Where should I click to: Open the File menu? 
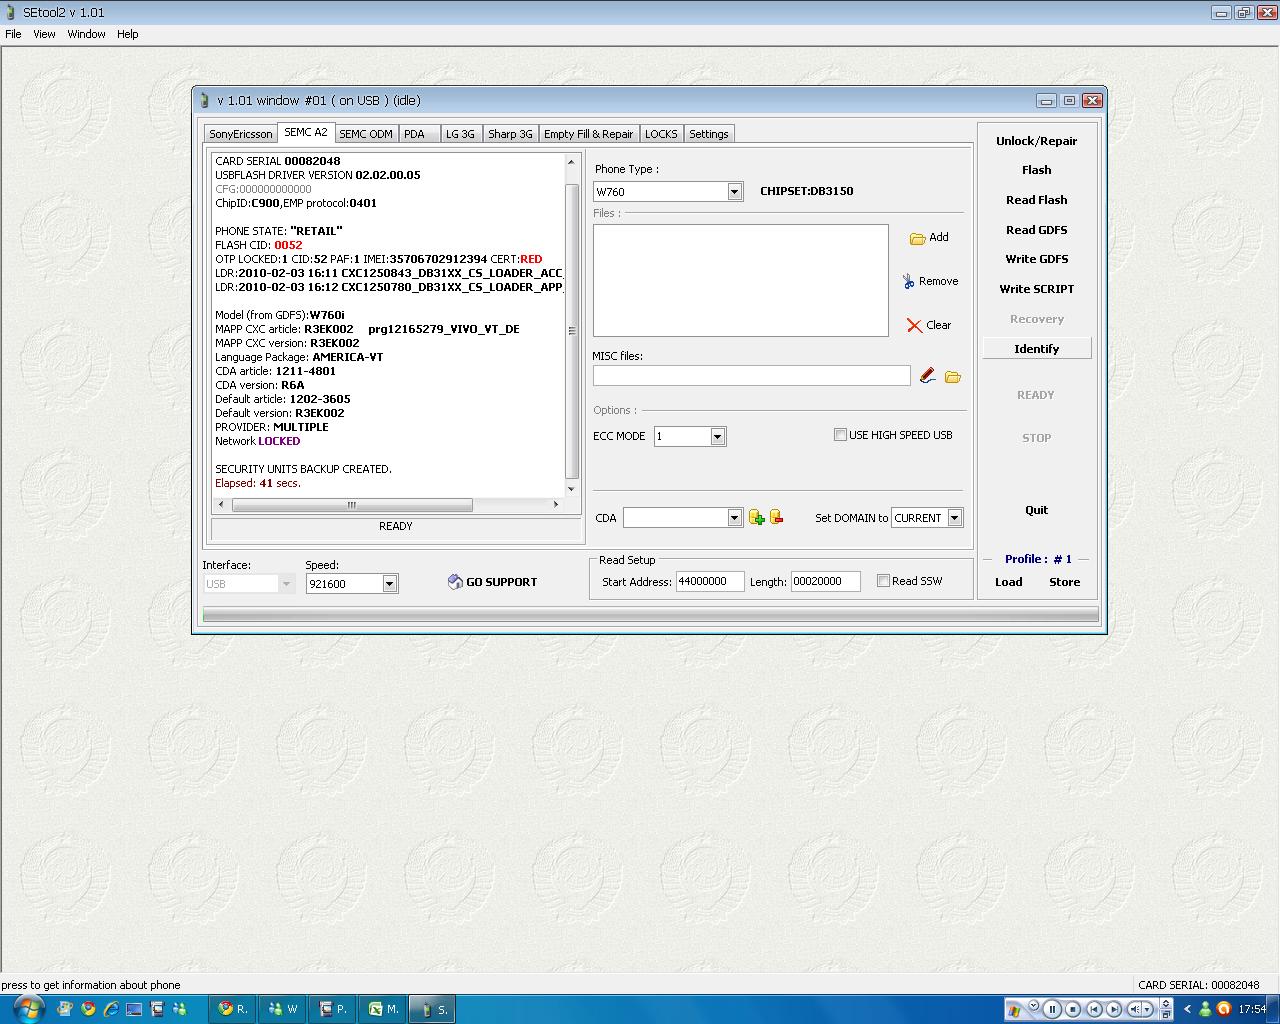point(13,34)
